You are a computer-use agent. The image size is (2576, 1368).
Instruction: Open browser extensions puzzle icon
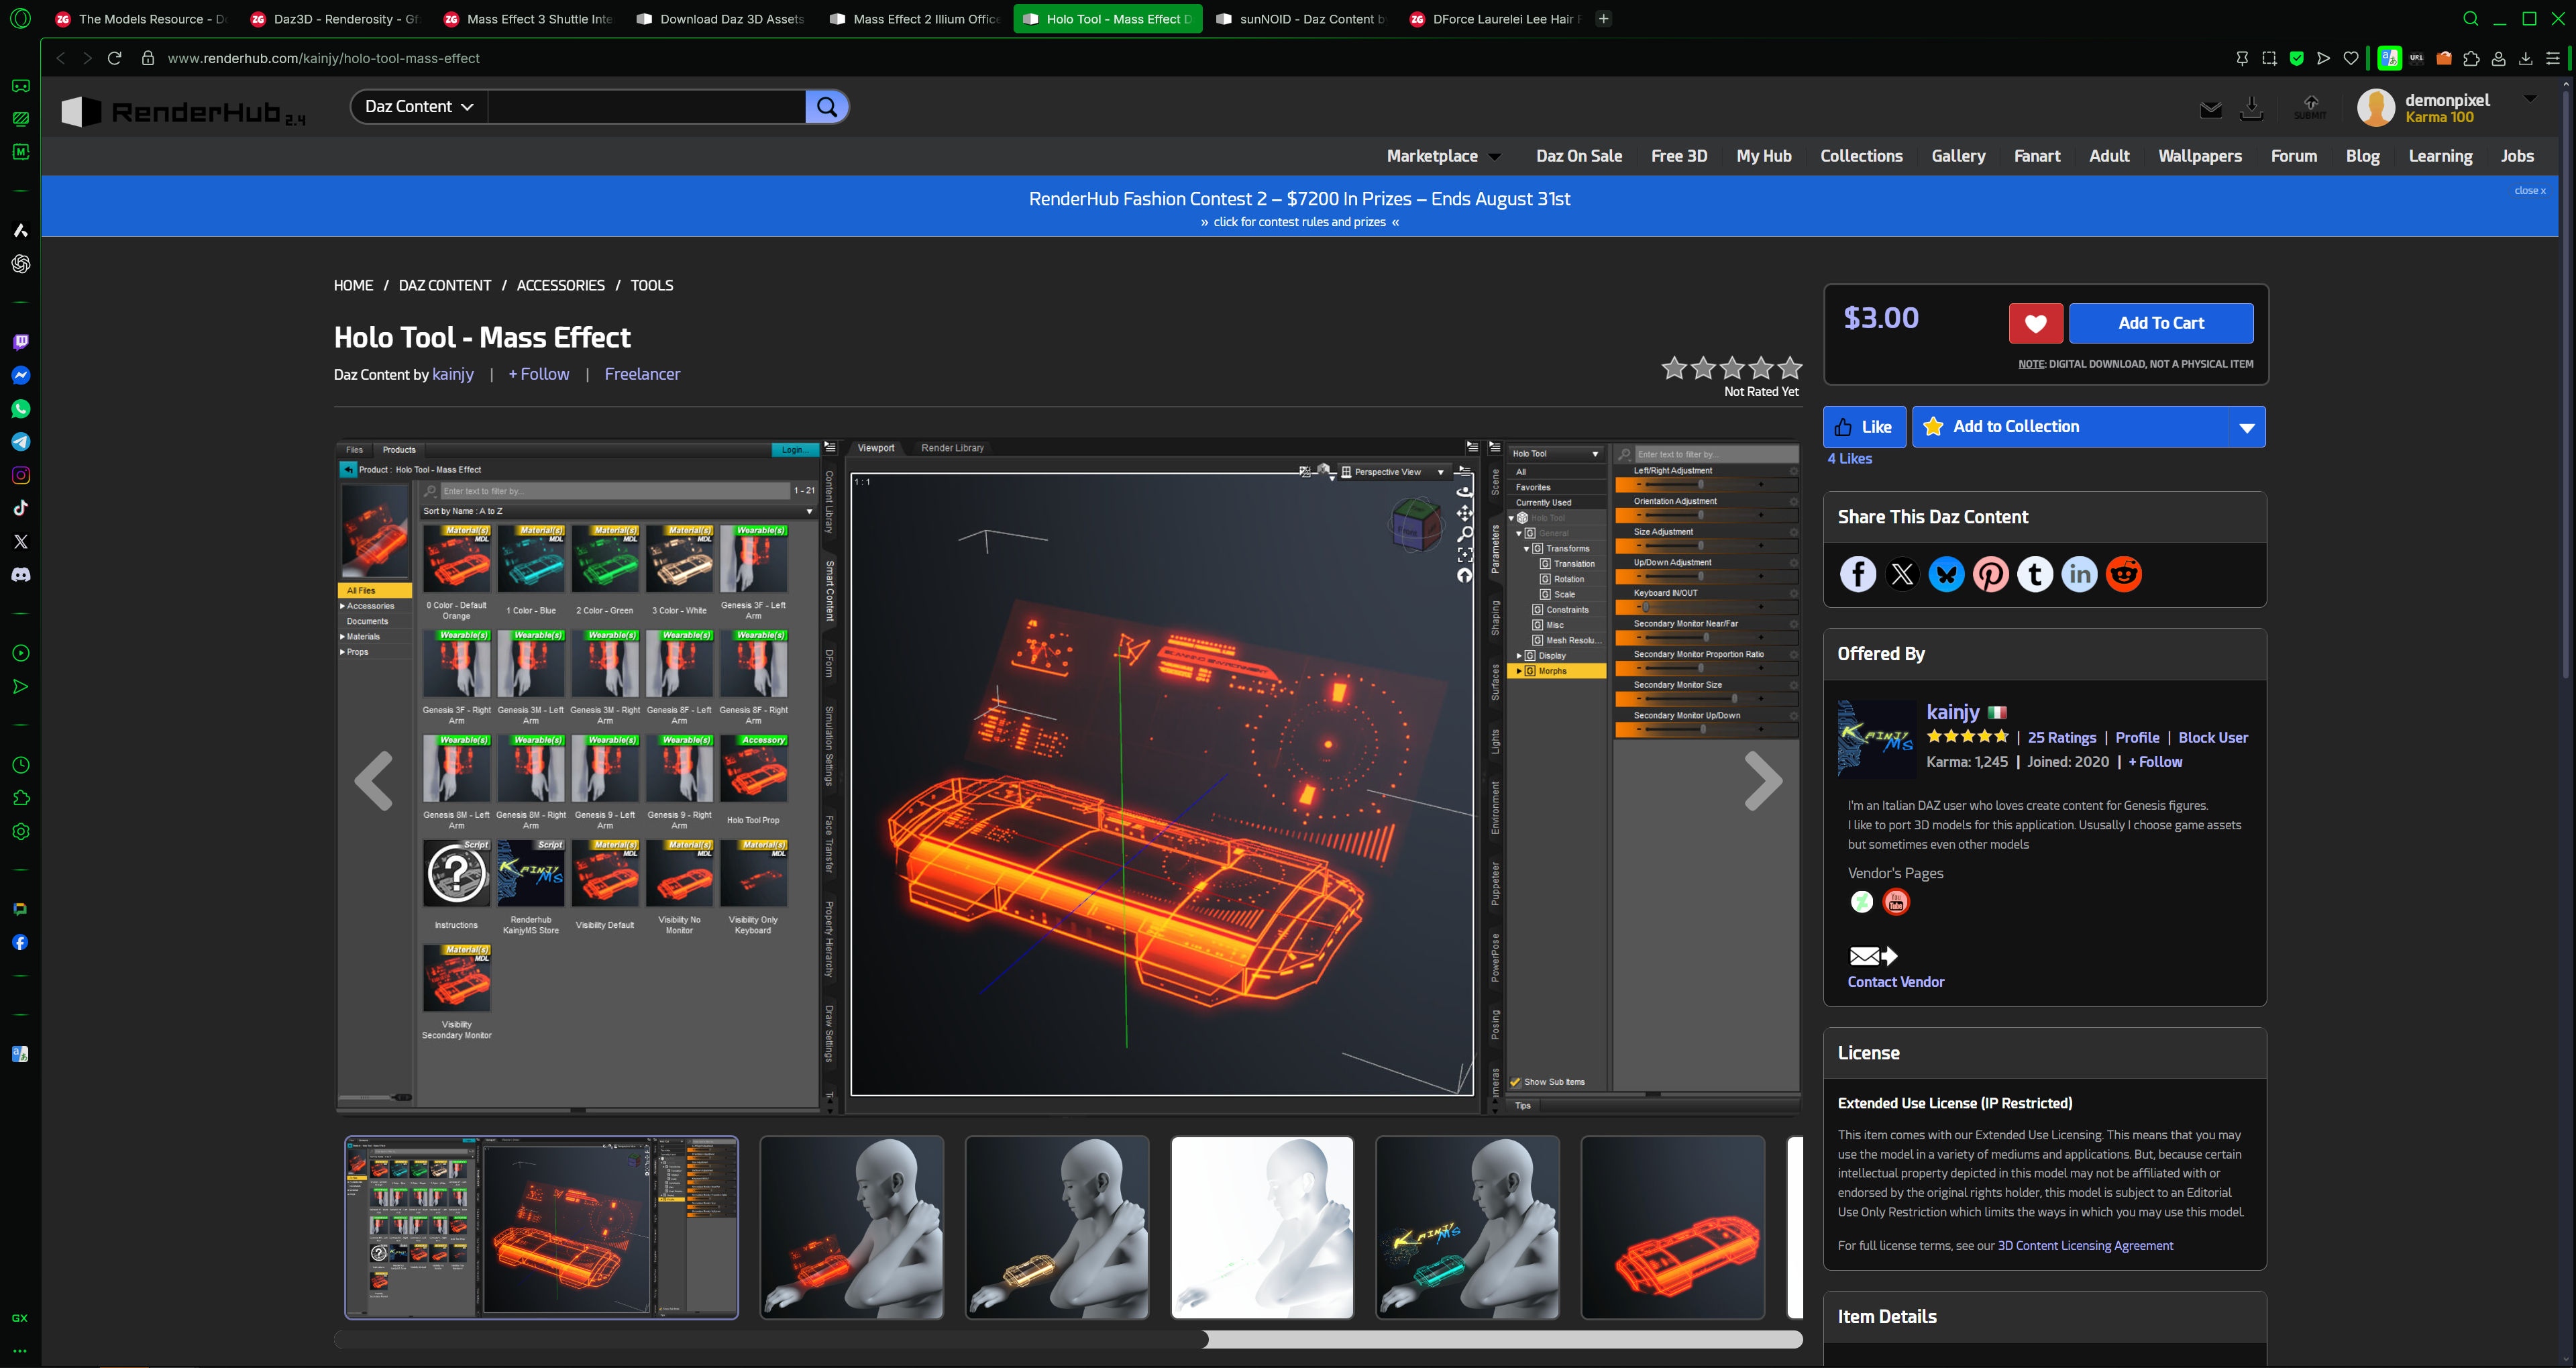(x=2471, y=58)
